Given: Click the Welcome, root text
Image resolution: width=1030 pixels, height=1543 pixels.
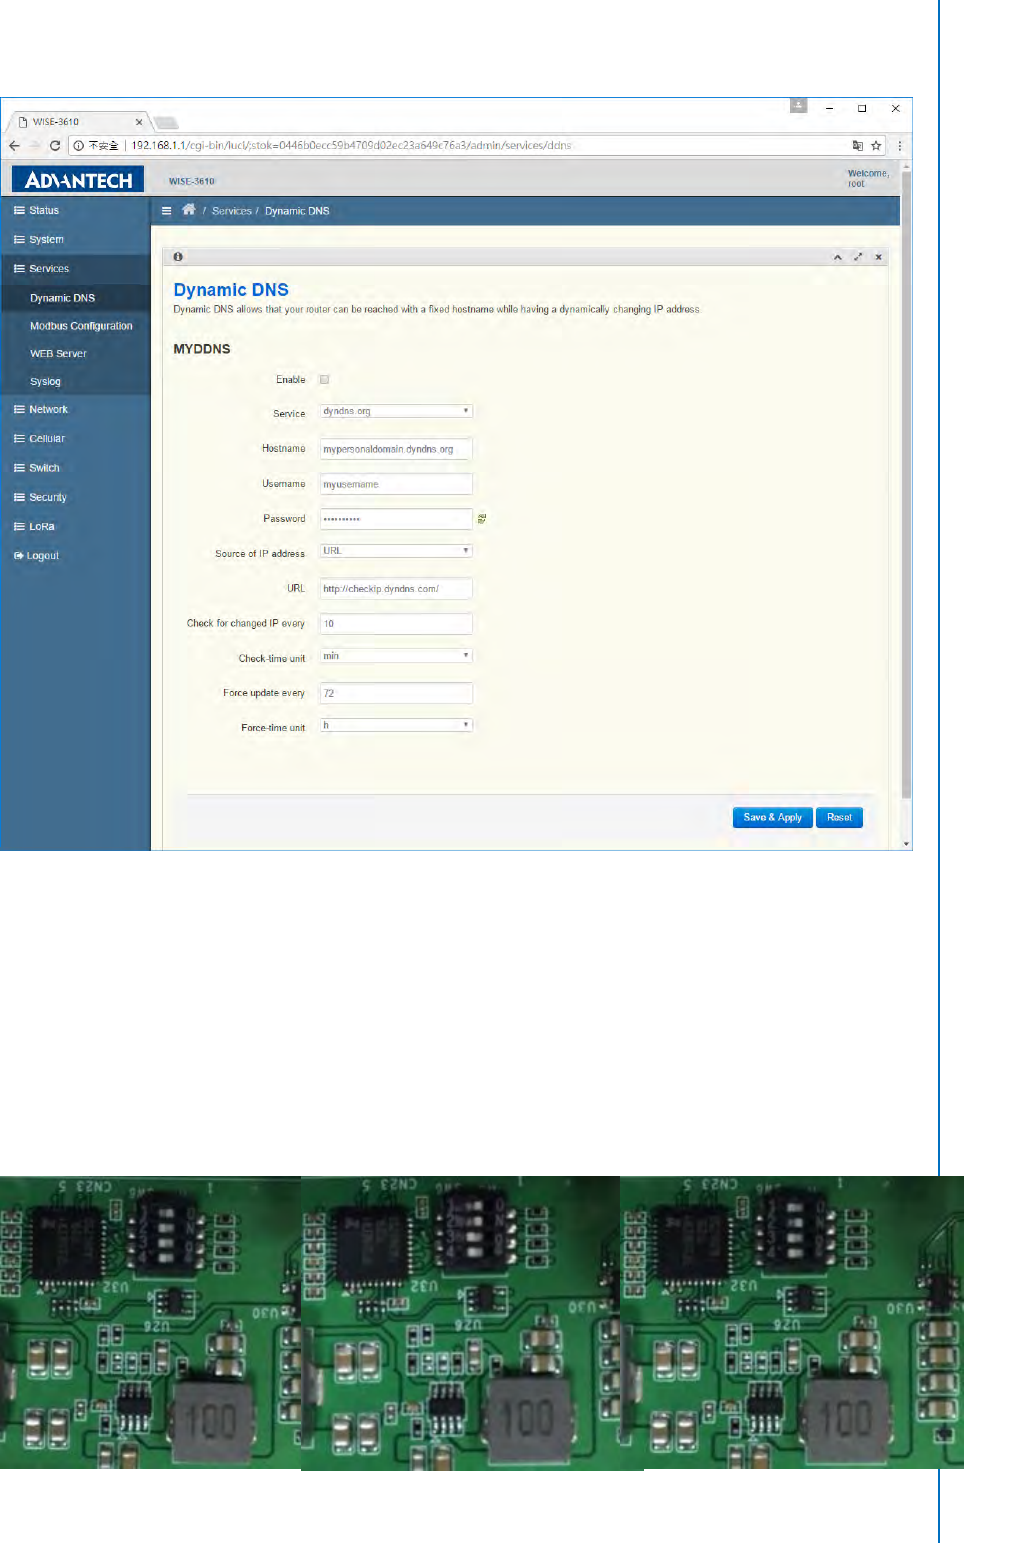Looking at the screenshot, I should click(x=868, y=178).
